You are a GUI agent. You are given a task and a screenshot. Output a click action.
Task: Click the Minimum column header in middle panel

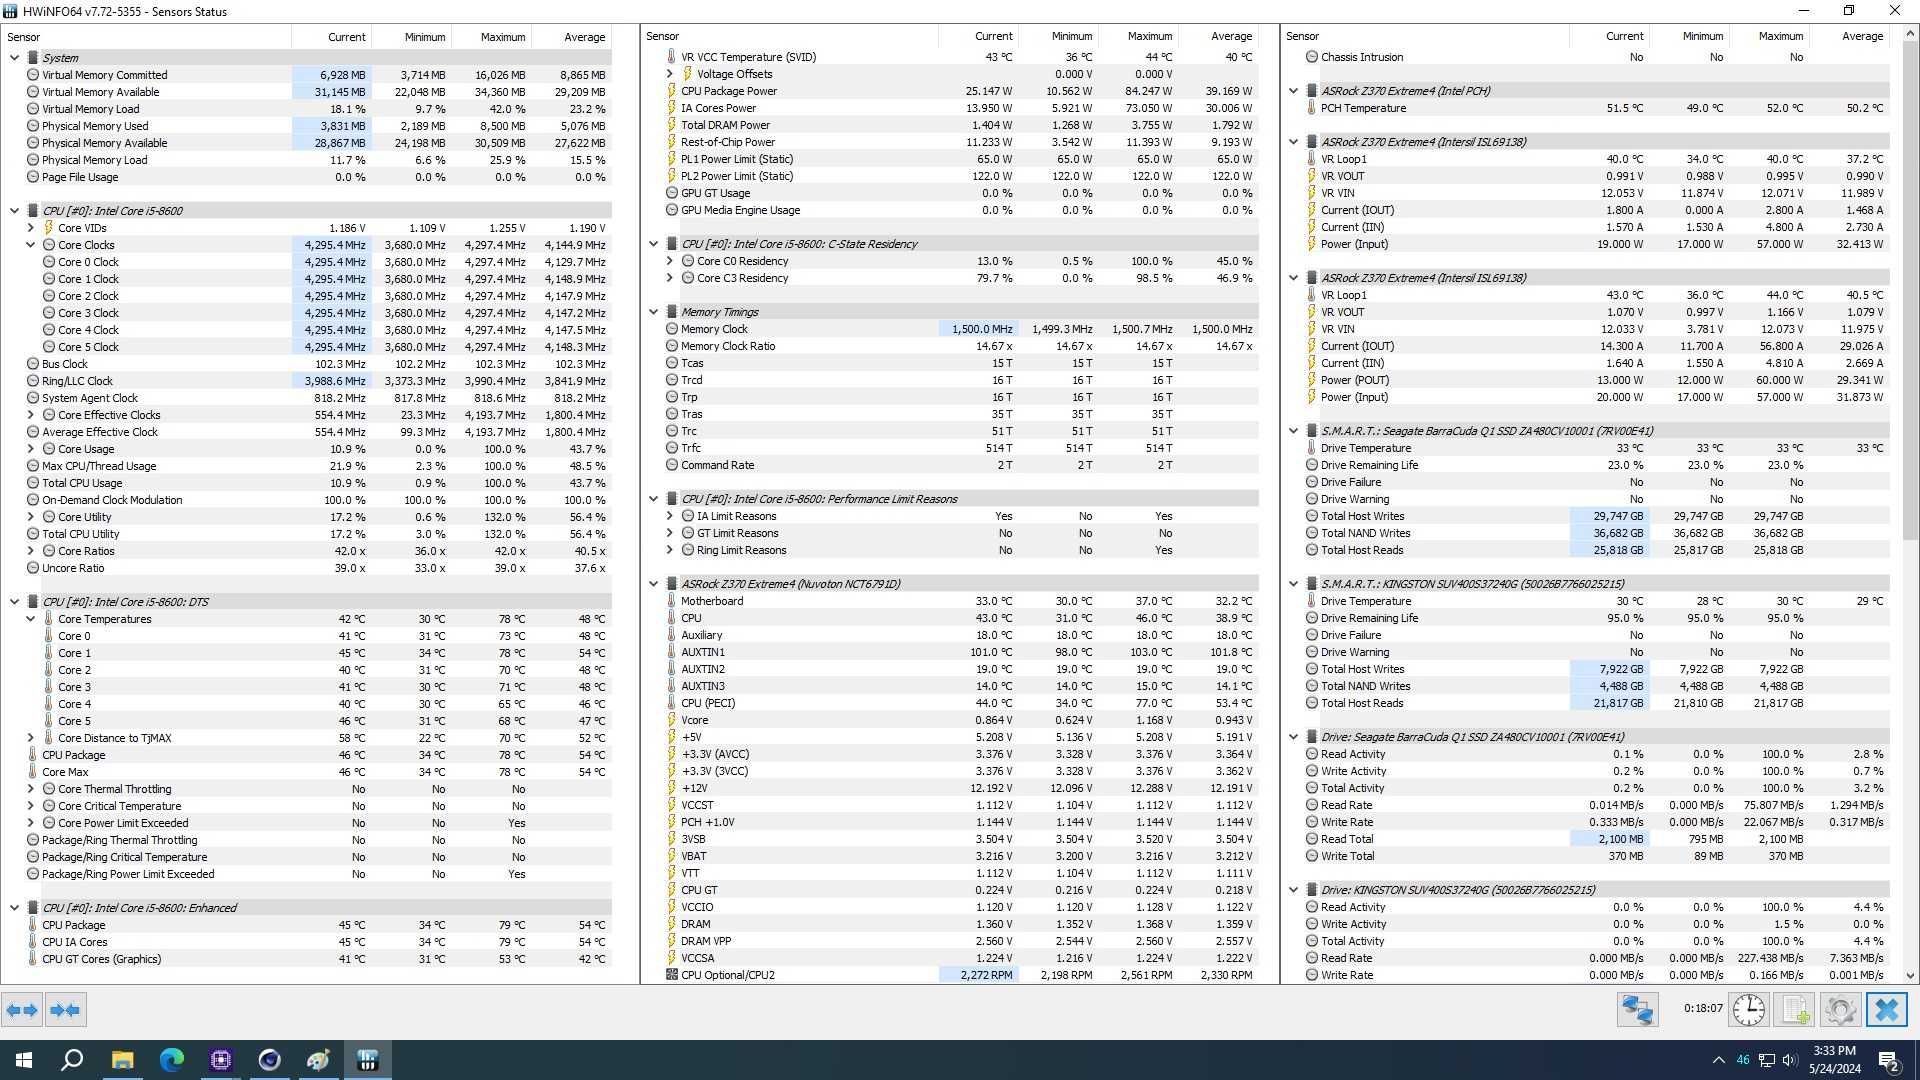click(x=1058, y=36)
